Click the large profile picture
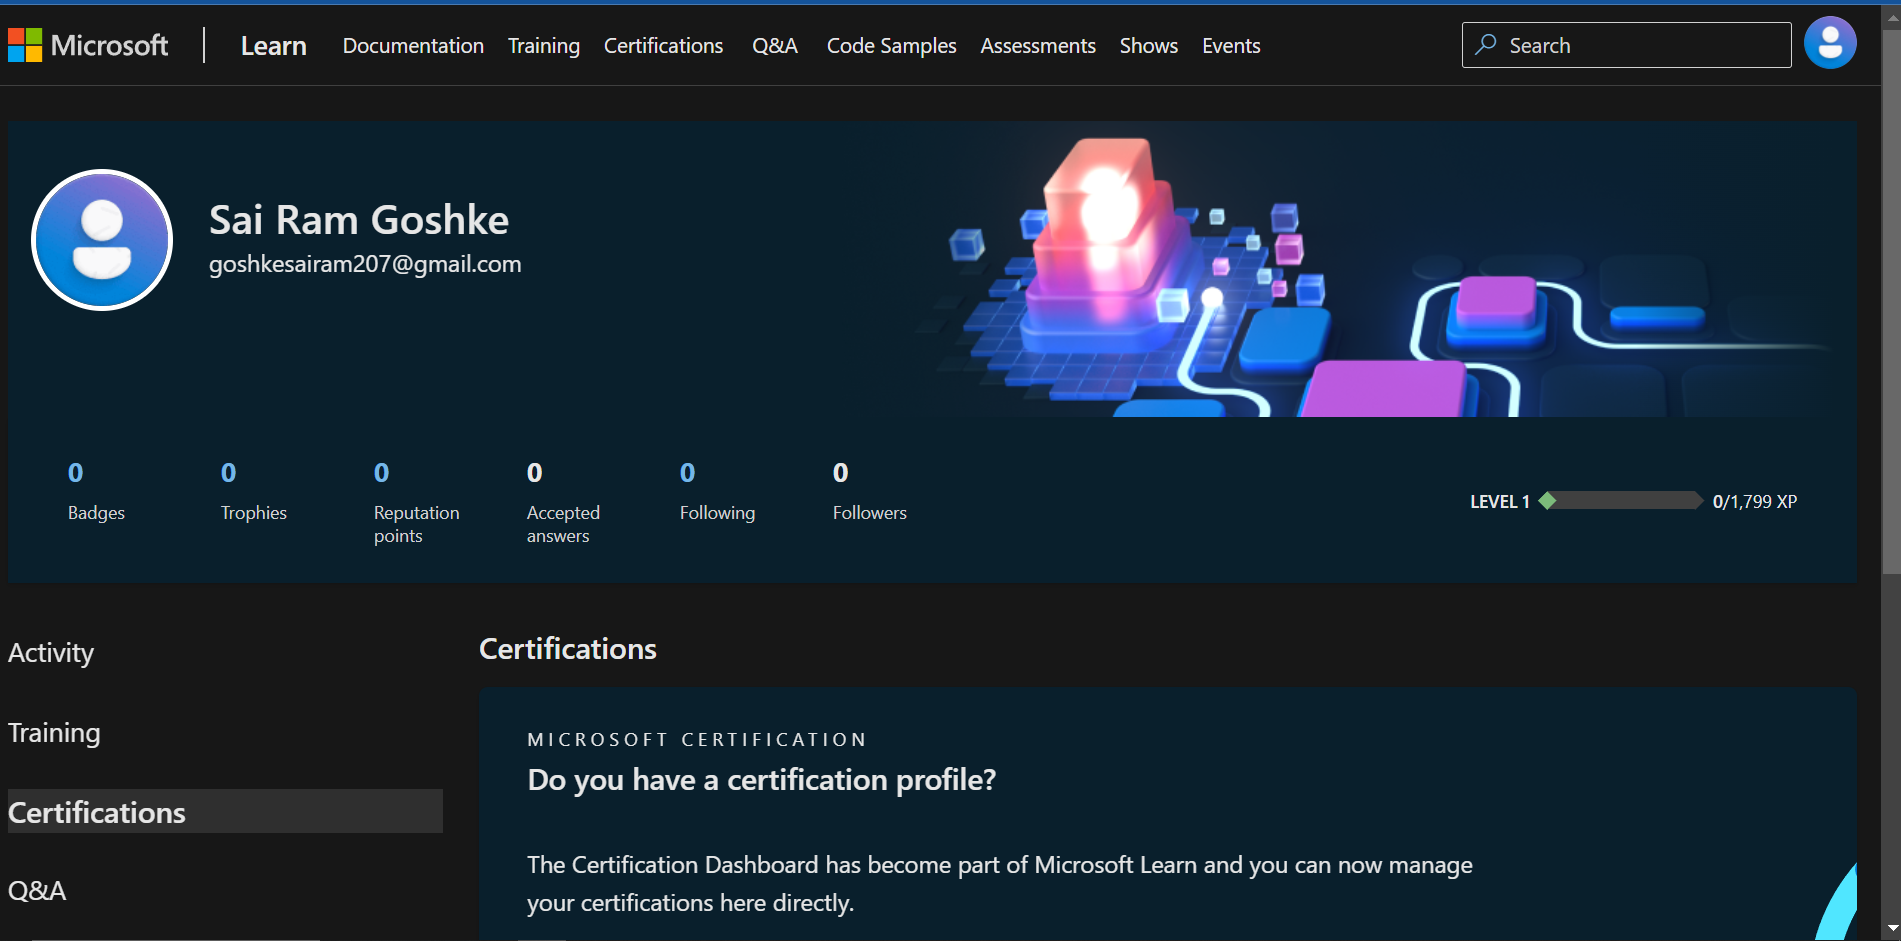This screenshot has height=941, width=1901. point(102,240)
